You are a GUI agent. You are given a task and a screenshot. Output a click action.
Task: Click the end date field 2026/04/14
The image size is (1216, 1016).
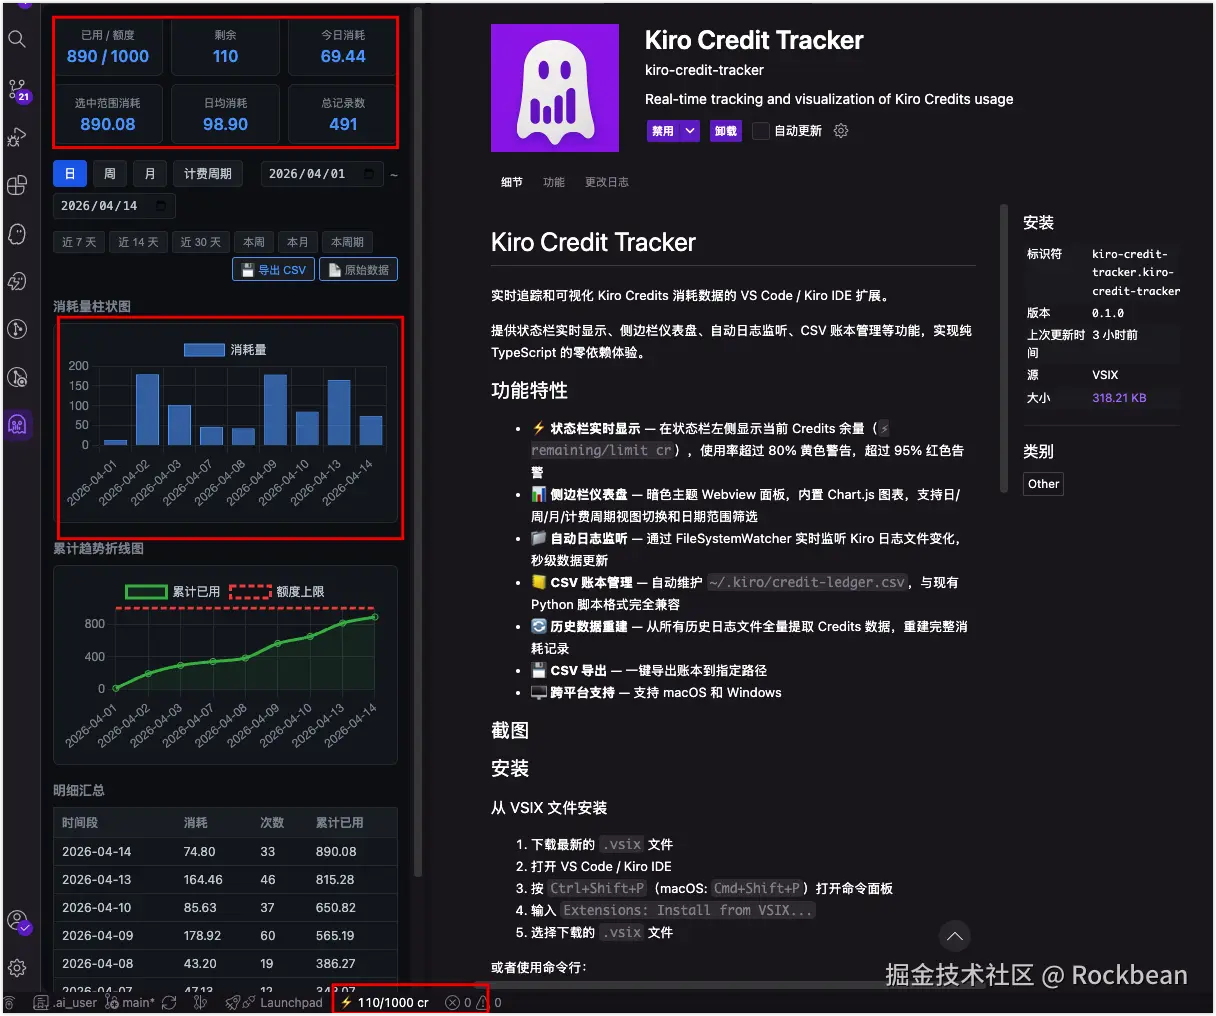114,206
